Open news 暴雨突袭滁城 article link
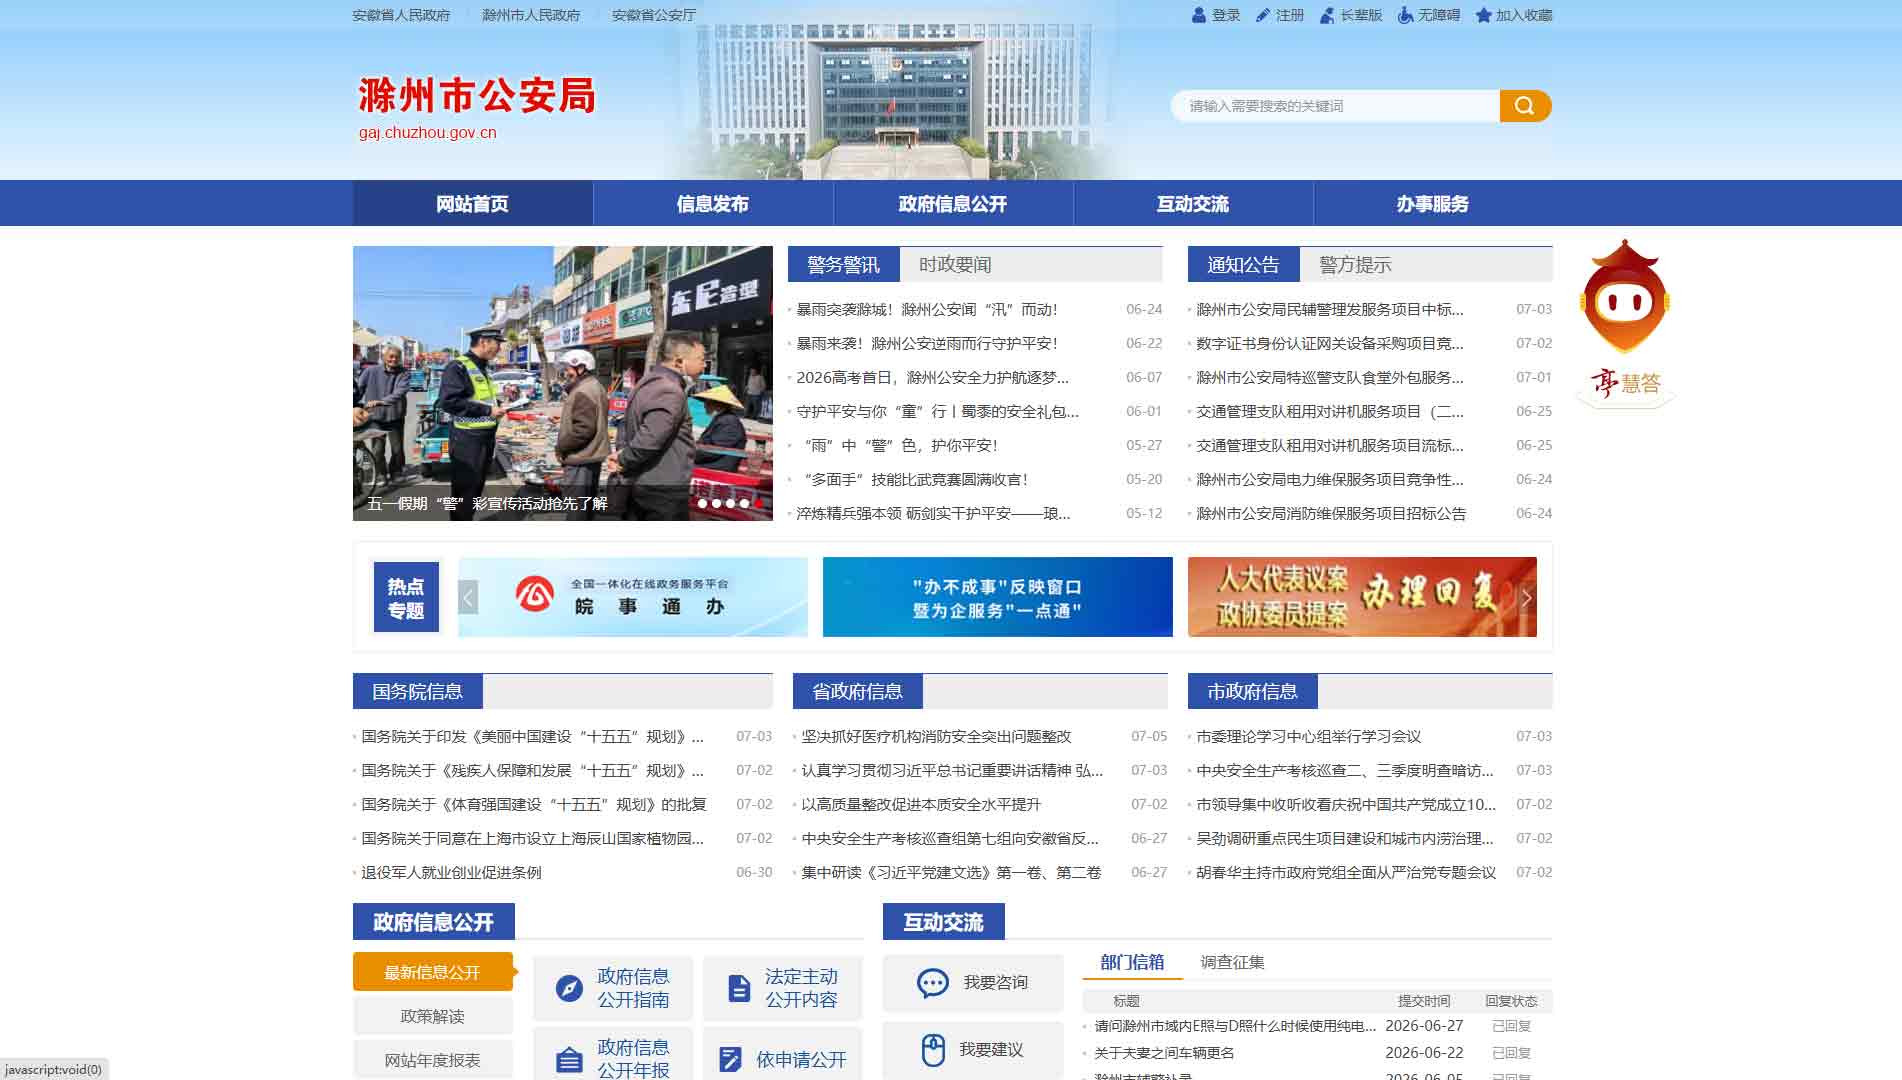This screenshot has height=1080, width=1902. (926, 310)
